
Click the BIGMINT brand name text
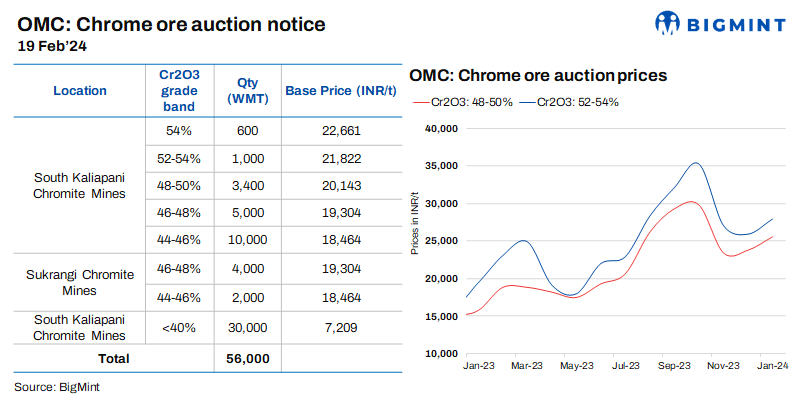(736, 23)
